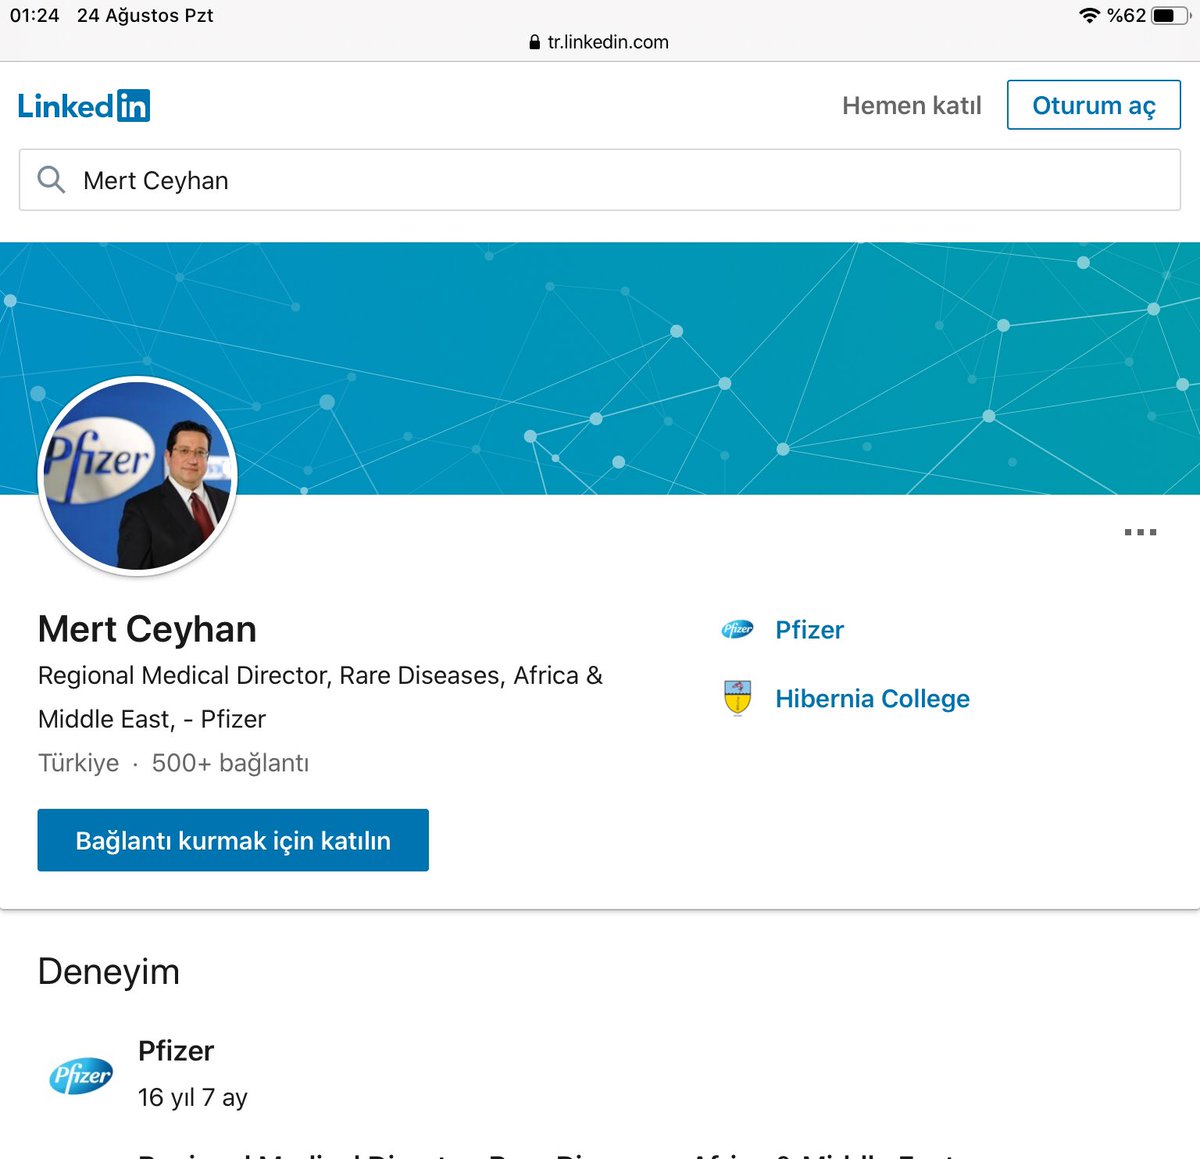Click the Pfizer experience entry title
The height and width of the screenshot is (1159, 1200).
coord(176,1051)
